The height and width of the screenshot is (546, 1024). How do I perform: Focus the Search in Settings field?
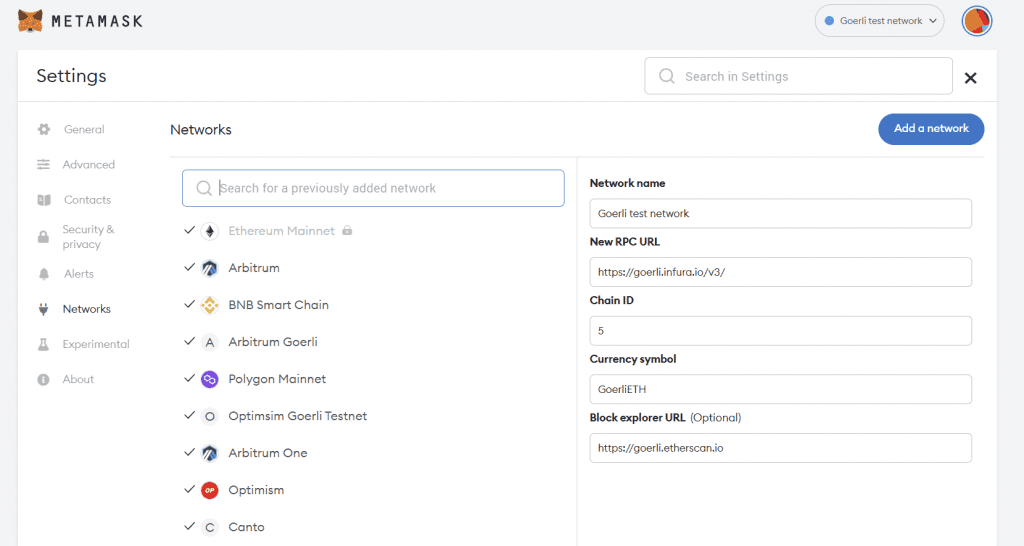click(x=798, y=76)
